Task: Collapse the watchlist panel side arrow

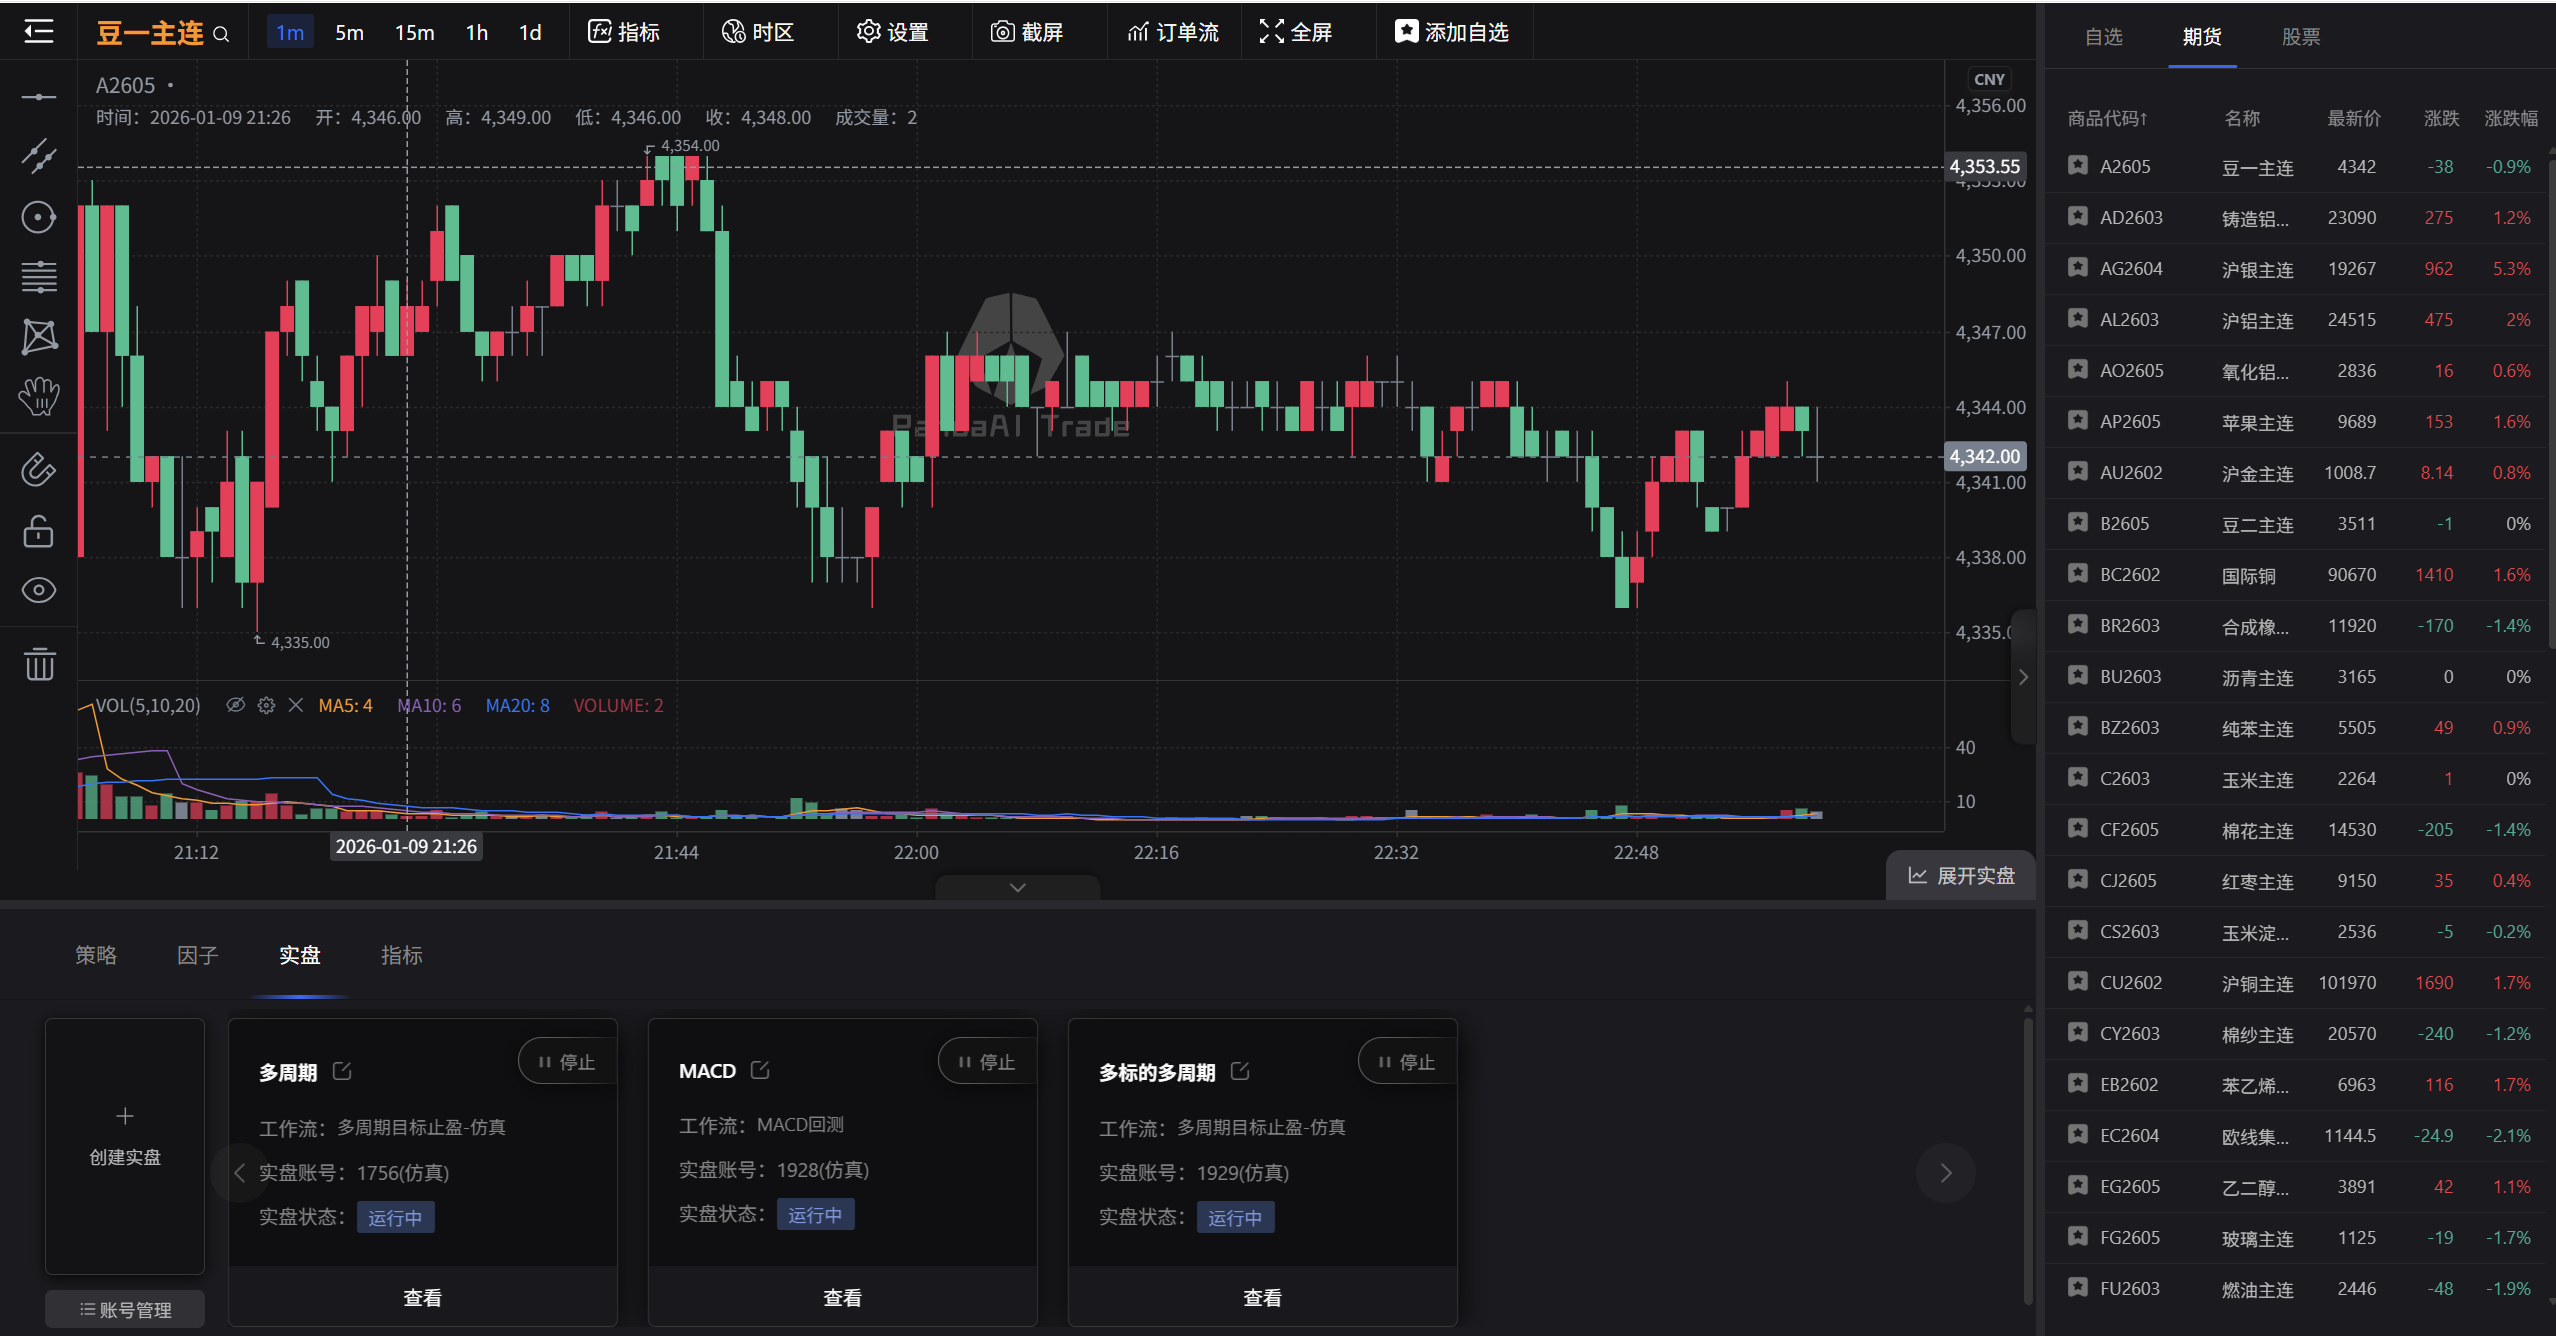Action: click(x=2023, y=677)
